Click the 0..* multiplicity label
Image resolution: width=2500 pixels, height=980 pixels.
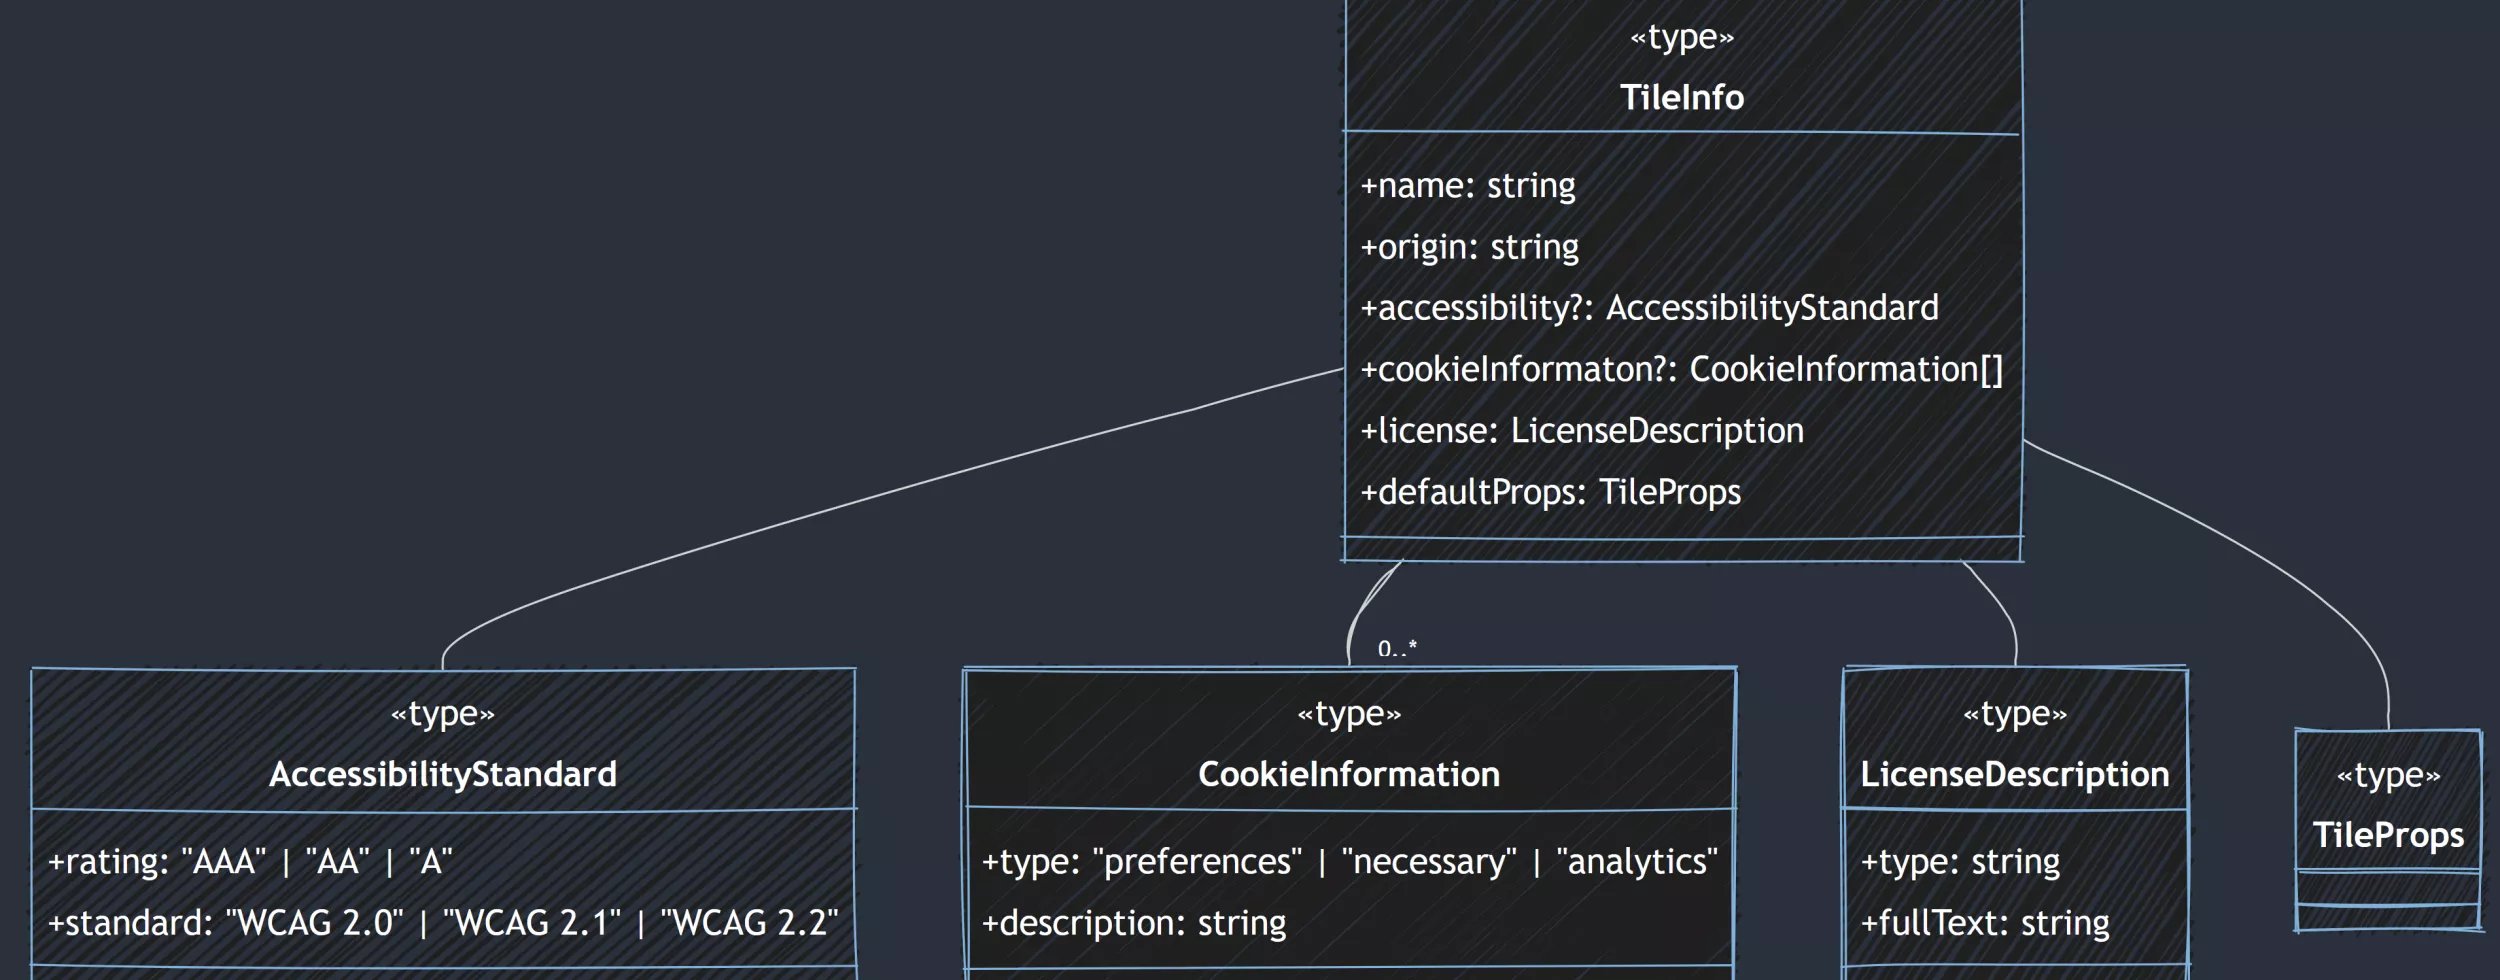[x=1397, y=649]
